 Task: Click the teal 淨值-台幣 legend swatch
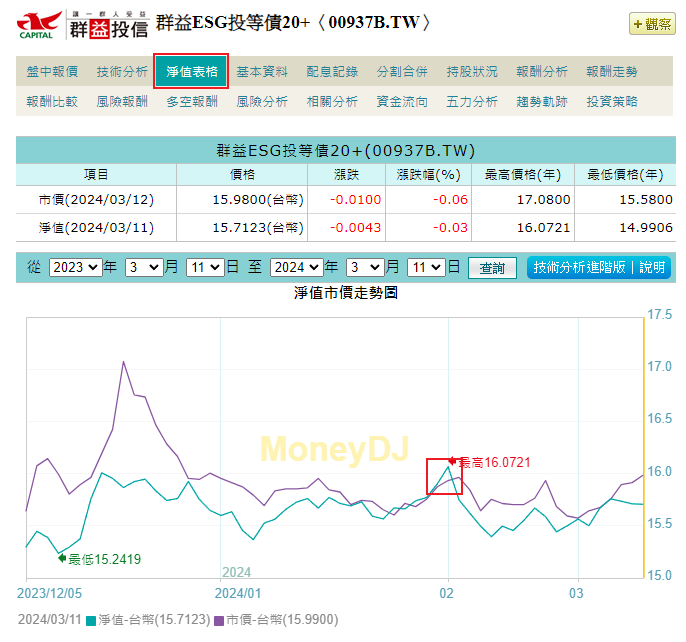pyautogui.click(x=91, y=620)
